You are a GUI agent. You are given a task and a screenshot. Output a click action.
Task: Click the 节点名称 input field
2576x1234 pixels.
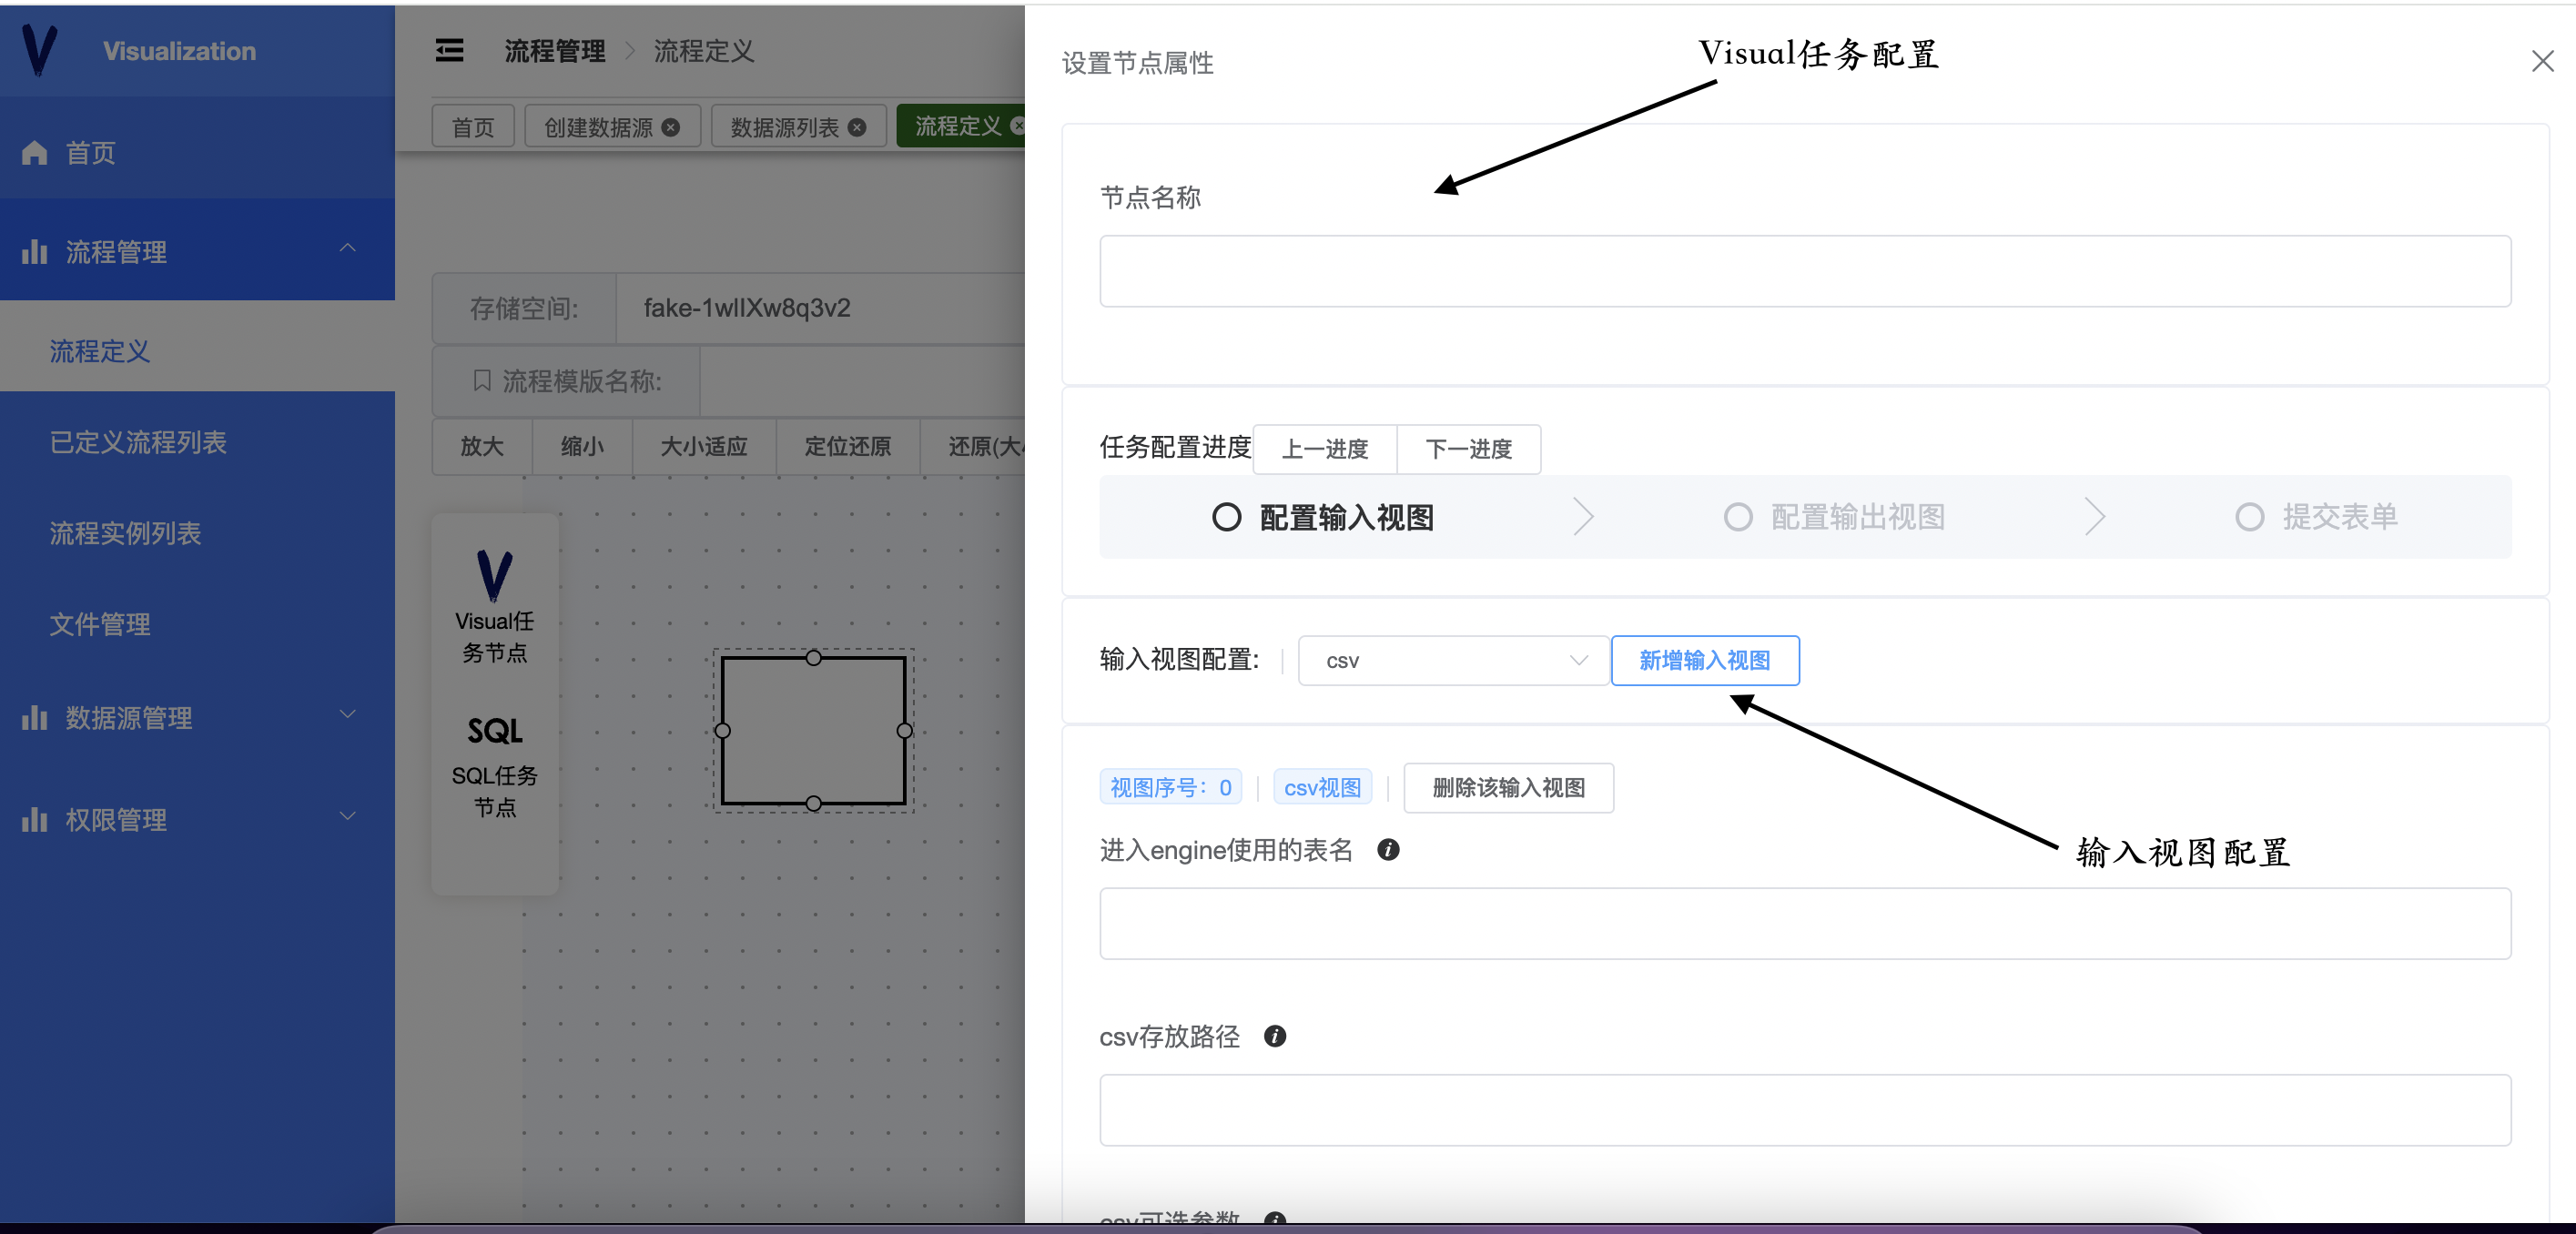[x=1805, y=271]
